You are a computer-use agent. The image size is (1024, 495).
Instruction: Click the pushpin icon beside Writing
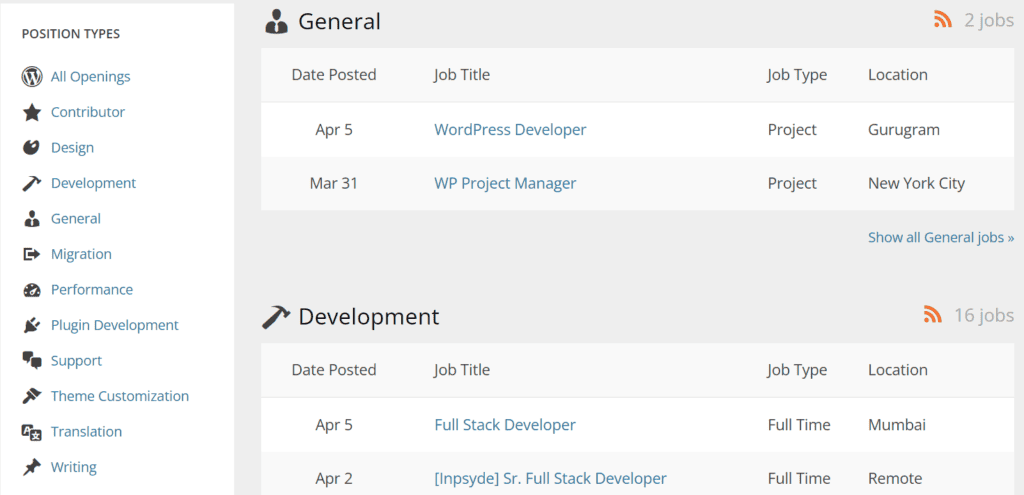pyautogui.click(x=32, y=467)
